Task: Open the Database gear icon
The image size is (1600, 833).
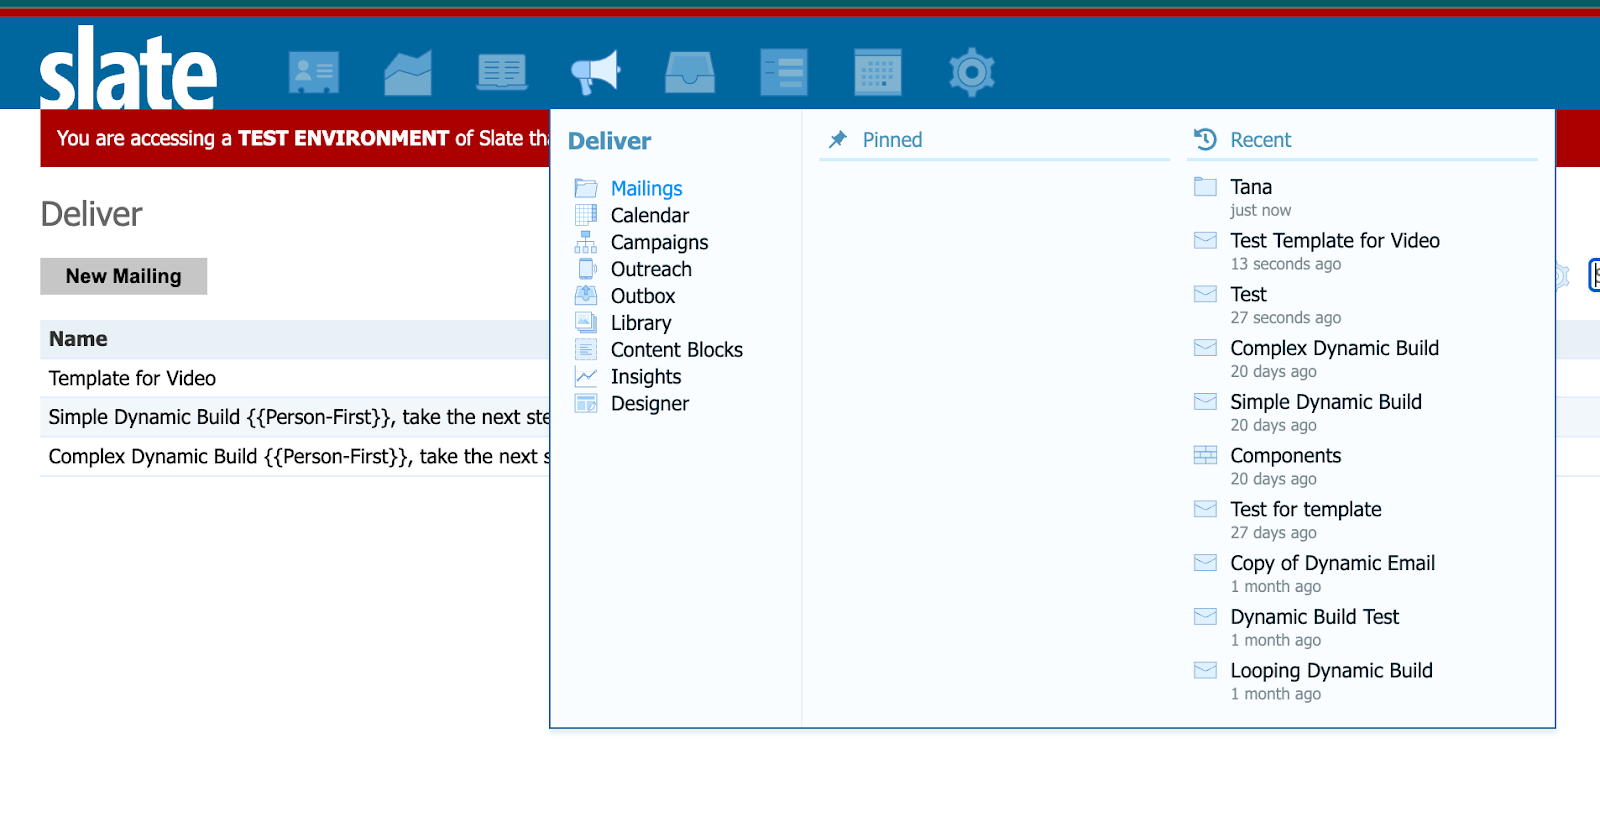Action: (971, 72)
